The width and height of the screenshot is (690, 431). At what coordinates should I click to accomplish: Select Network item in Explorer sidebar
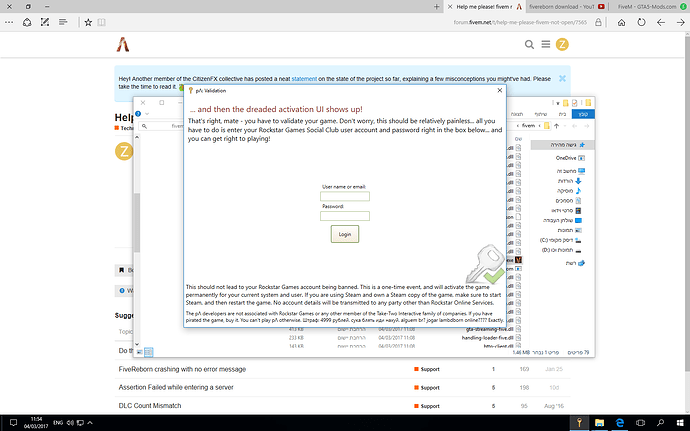(575, 263)
